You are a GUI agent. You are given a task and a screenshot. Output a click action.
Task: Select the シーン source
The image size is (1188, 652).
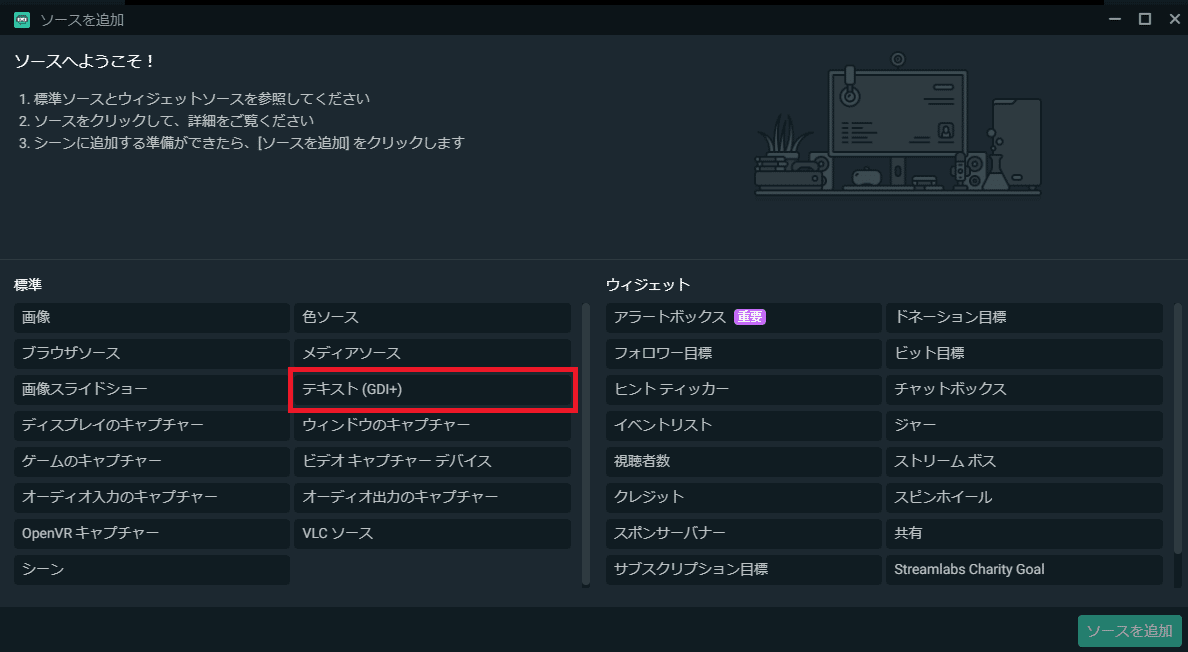(x=152, y=569)
